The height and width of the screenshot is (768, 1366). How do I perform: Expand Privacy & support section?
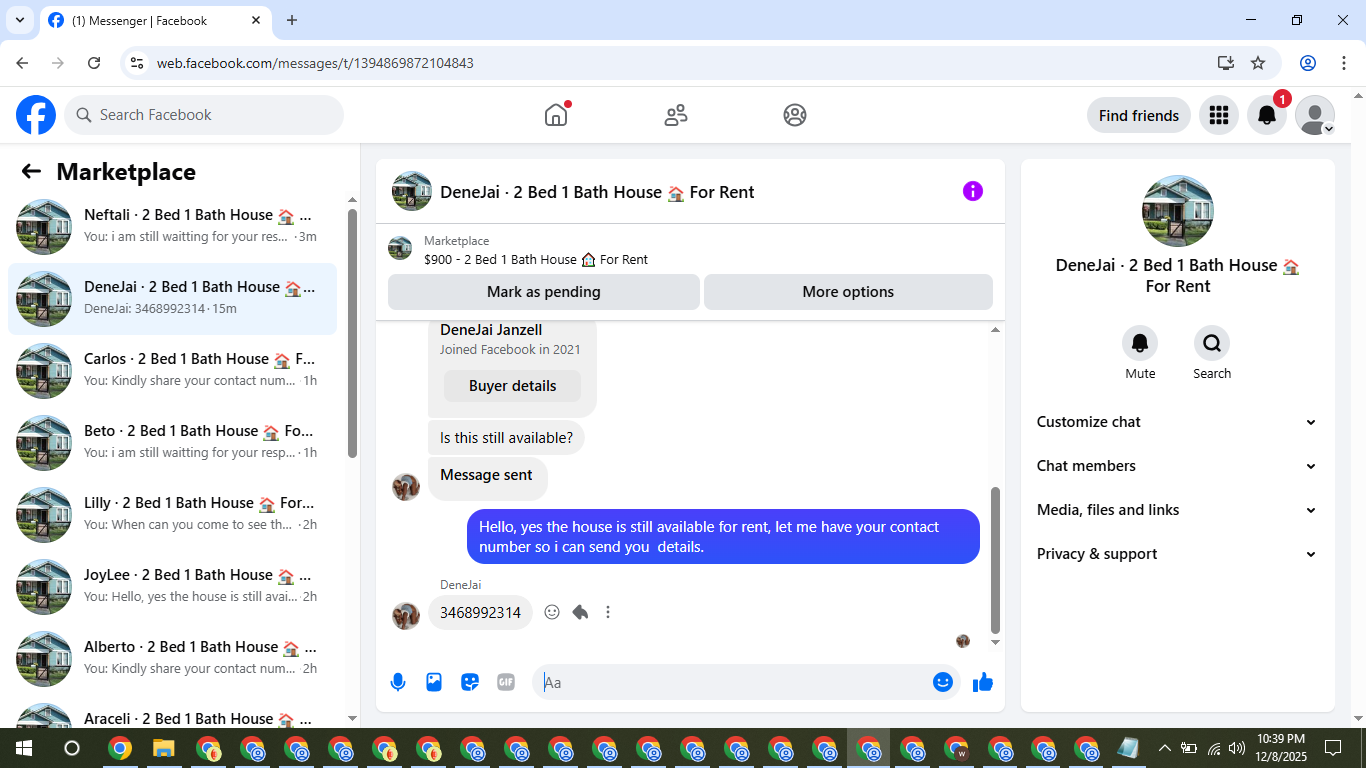coord(1176,554)
